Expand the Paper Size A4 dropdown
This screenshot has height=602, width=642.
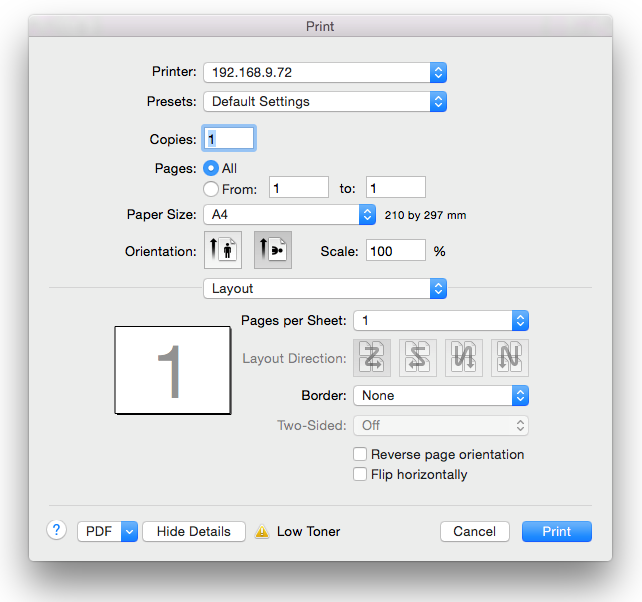(289, 214)
